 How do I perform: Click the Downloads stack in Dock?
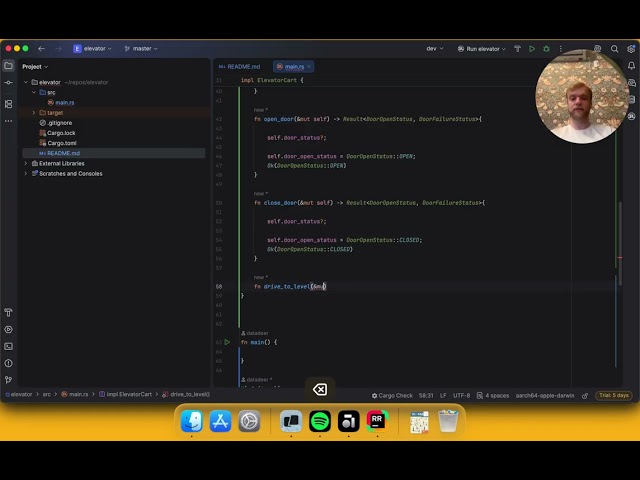[x=419, y=421]
